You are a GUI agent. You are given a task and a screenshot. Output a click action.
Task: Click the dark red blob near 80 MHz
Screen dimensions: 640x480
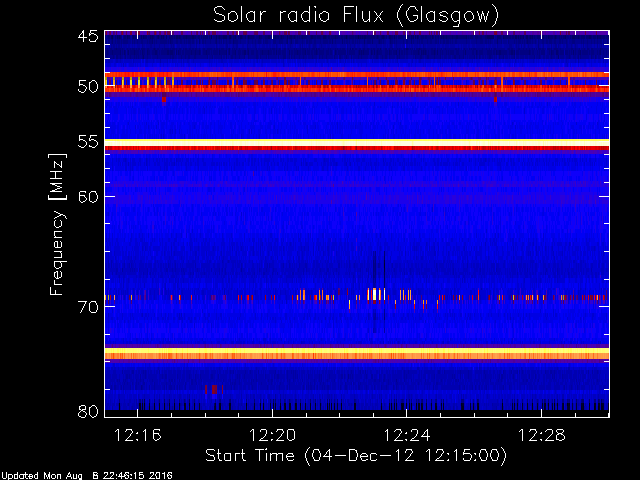[x=214, y=389]
